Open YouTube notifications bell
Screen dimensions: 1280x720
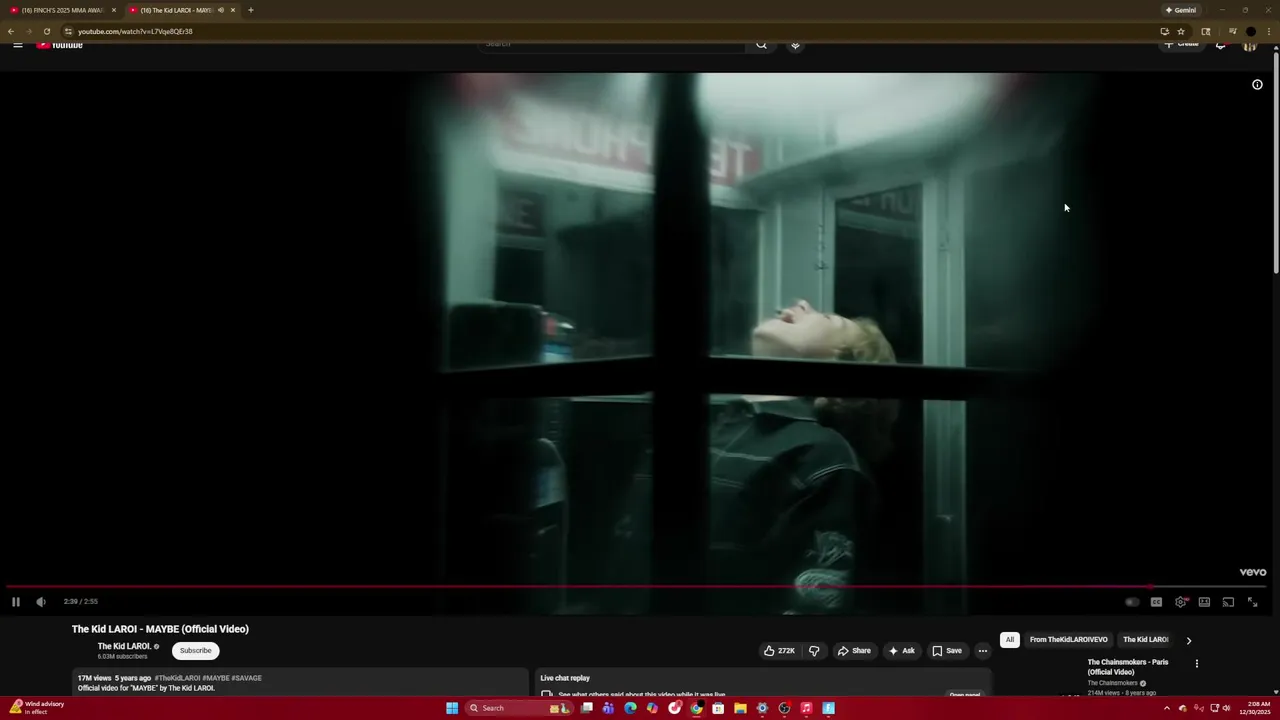(1220, 45)
